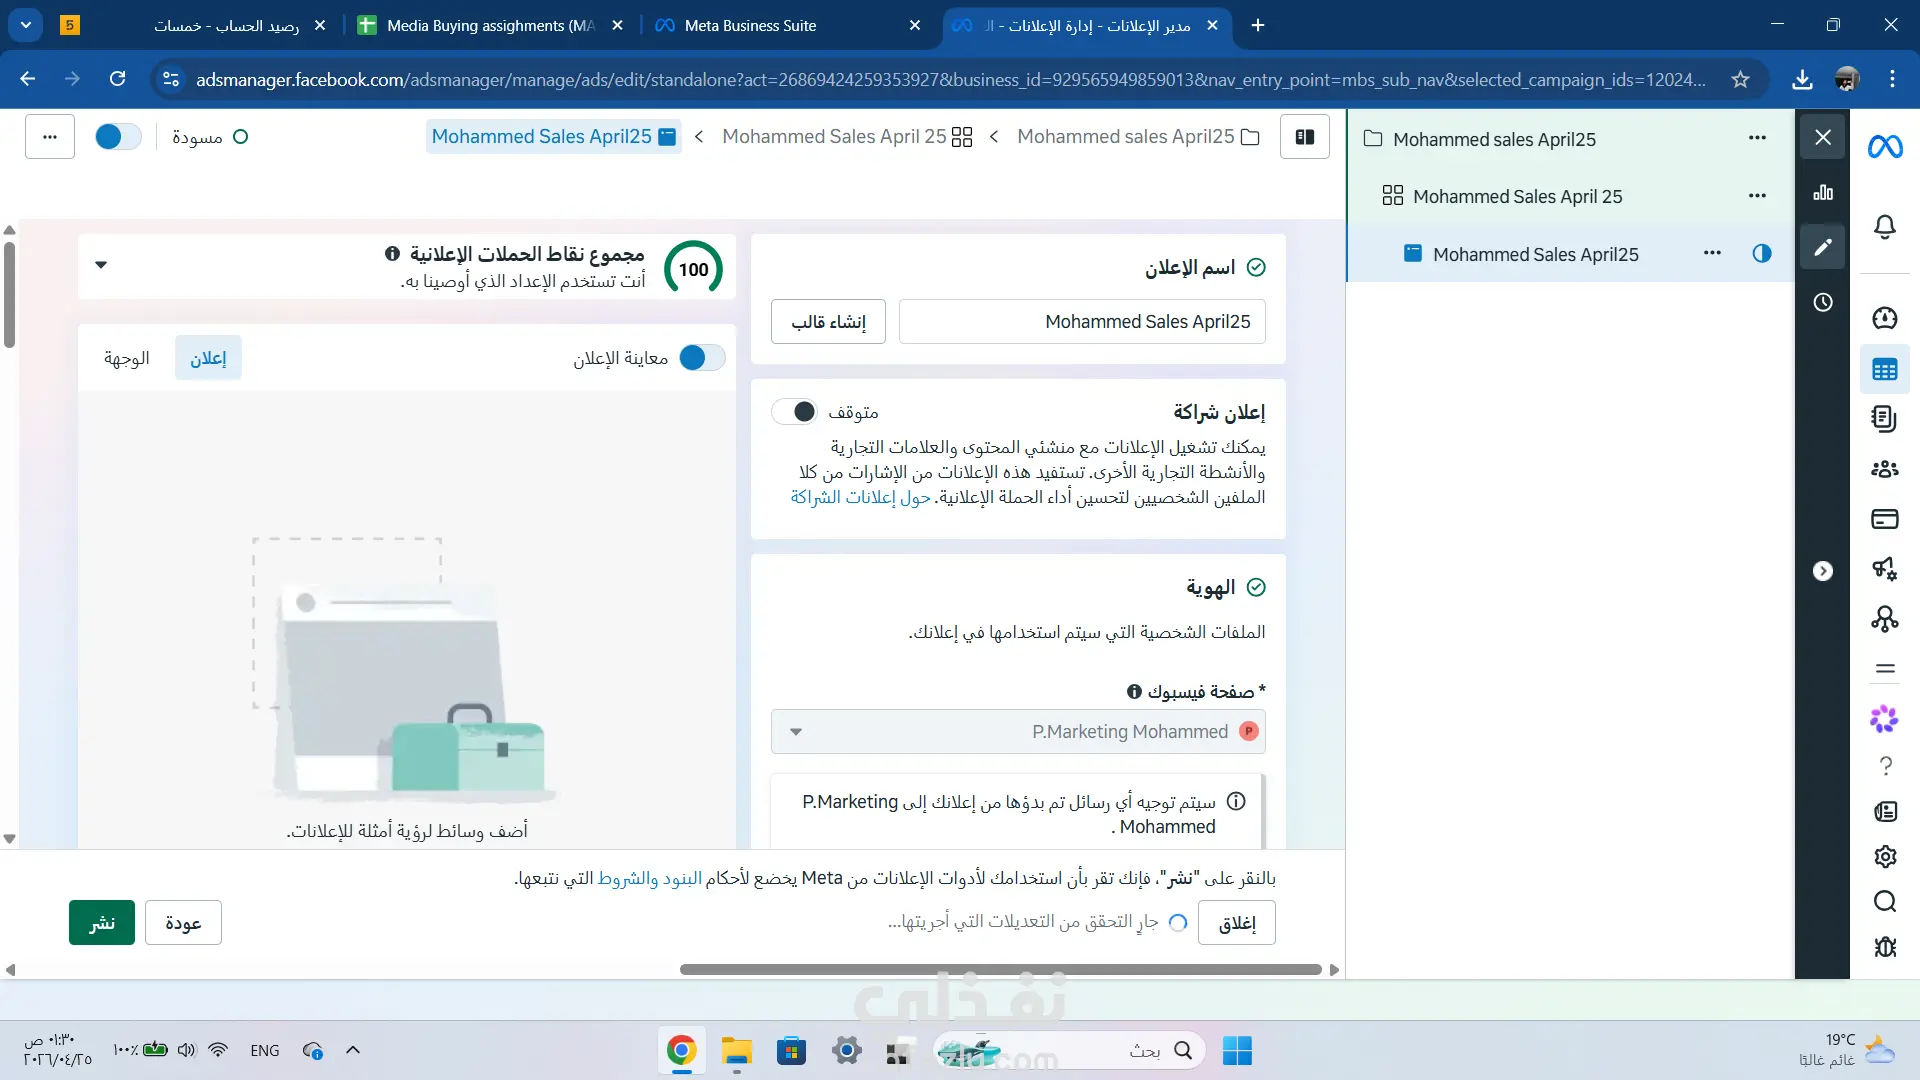Open the help question mark icon

click(x=1885, y=766)
